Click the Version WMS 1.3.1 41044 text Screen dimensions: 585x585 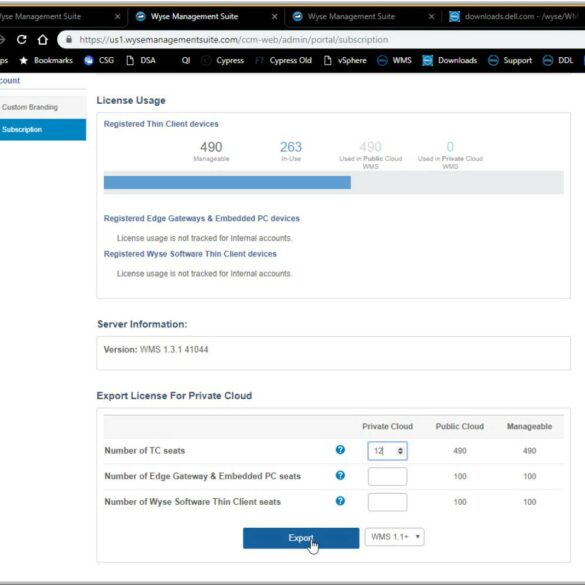[x=156, y=350]
